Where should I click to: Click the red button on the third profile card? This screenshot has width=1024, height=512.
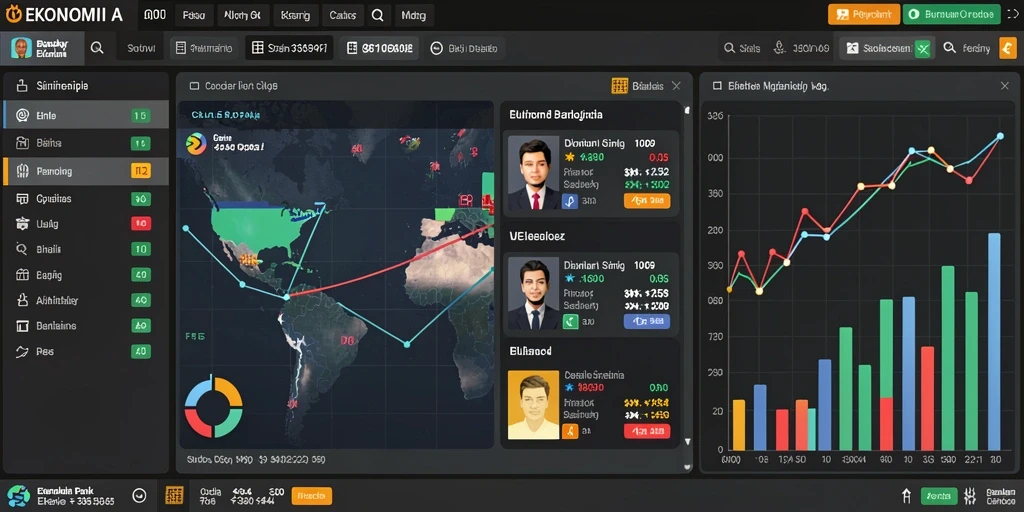[647, 431]
